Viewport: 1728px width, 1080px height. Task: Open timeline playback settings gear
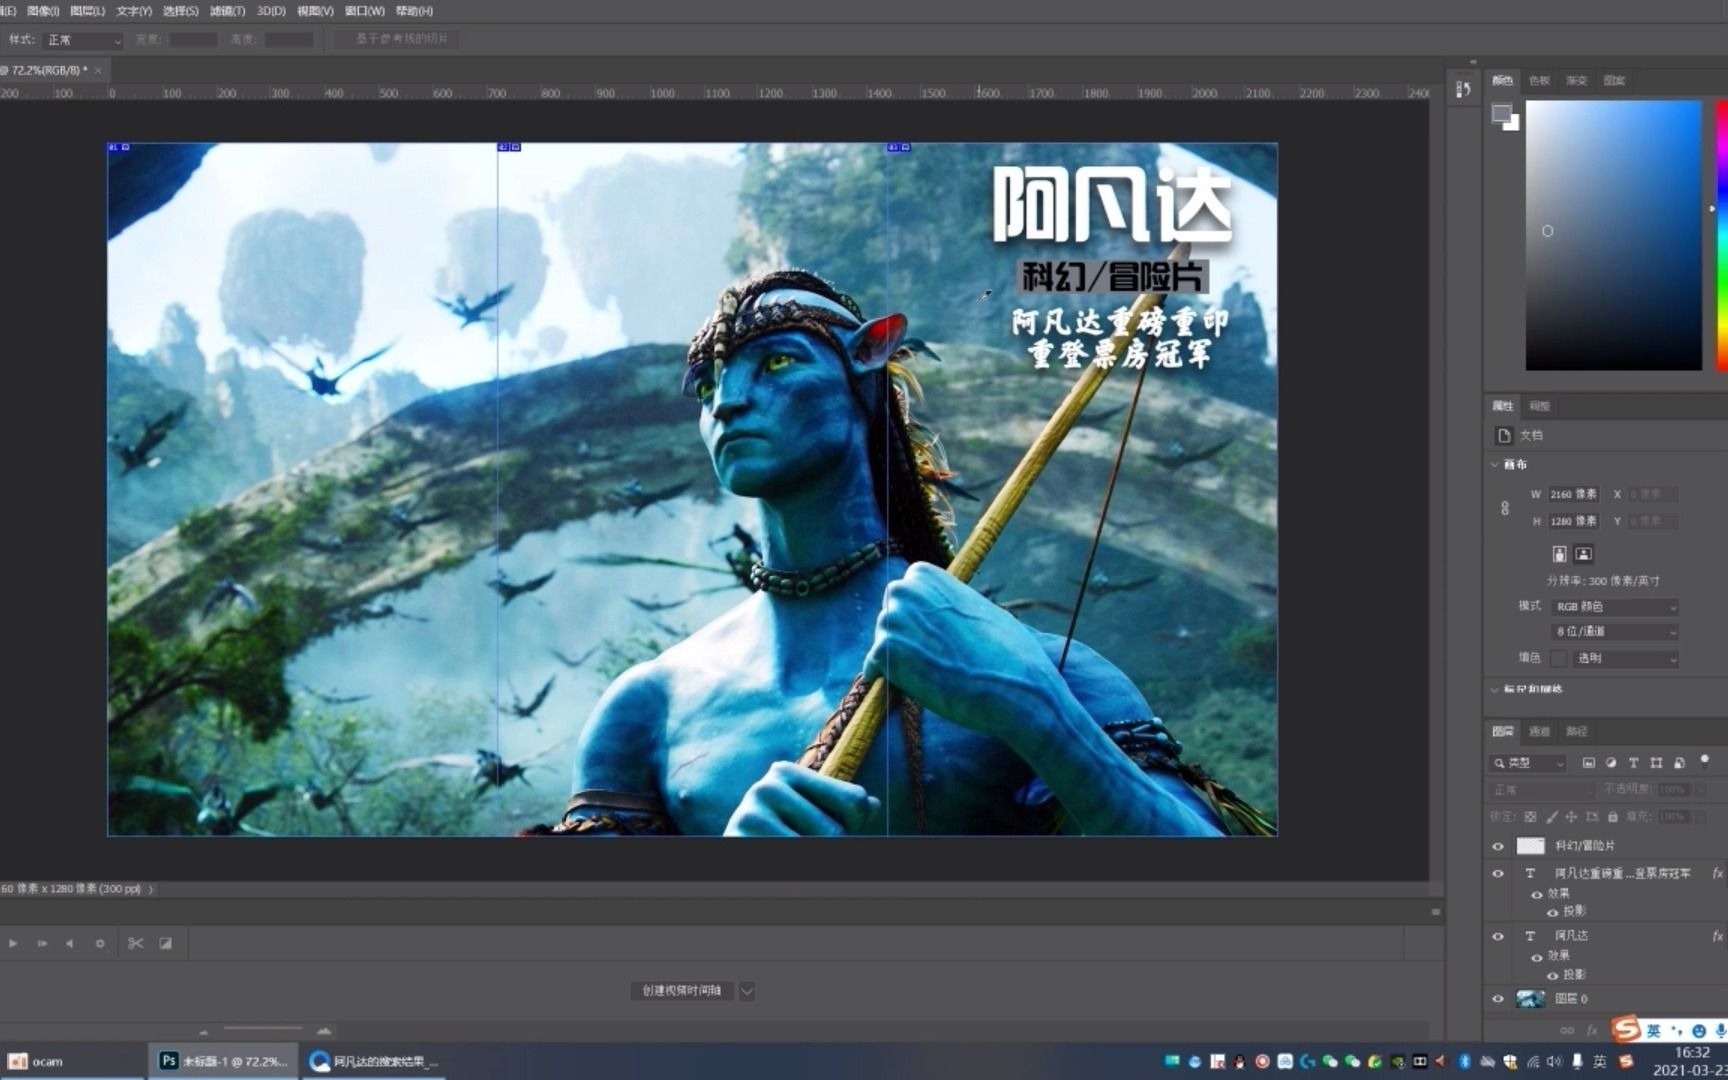click(100, 943)
